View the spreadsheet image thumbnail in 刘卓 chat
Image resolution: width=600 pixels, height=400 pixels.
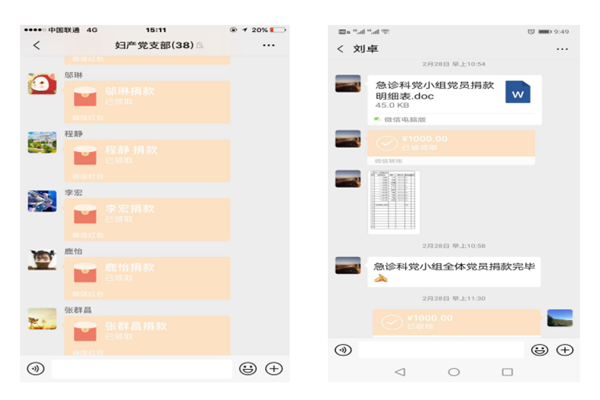[393, 201]
